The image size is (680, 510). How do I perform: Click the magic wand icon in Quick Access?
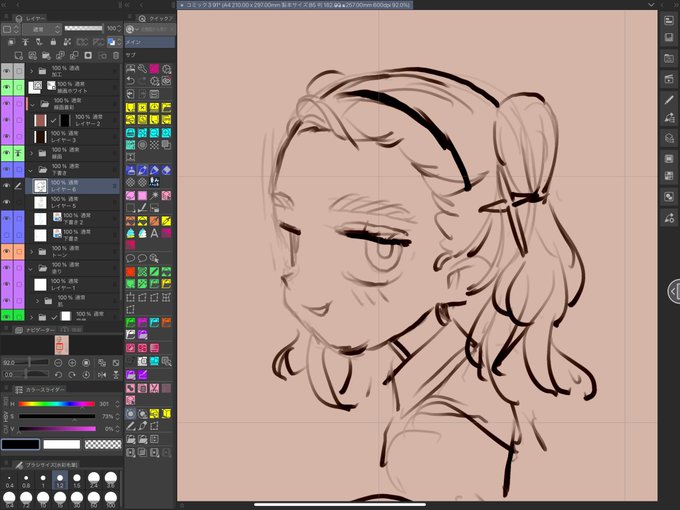(x=154, y=195)
